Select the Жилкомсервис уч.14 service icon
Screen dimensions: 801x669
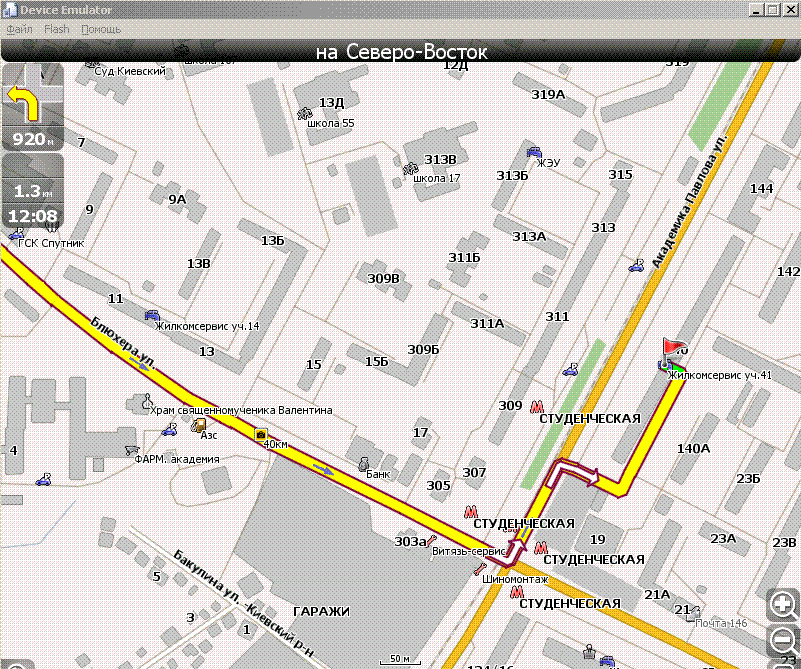[152, 315]
